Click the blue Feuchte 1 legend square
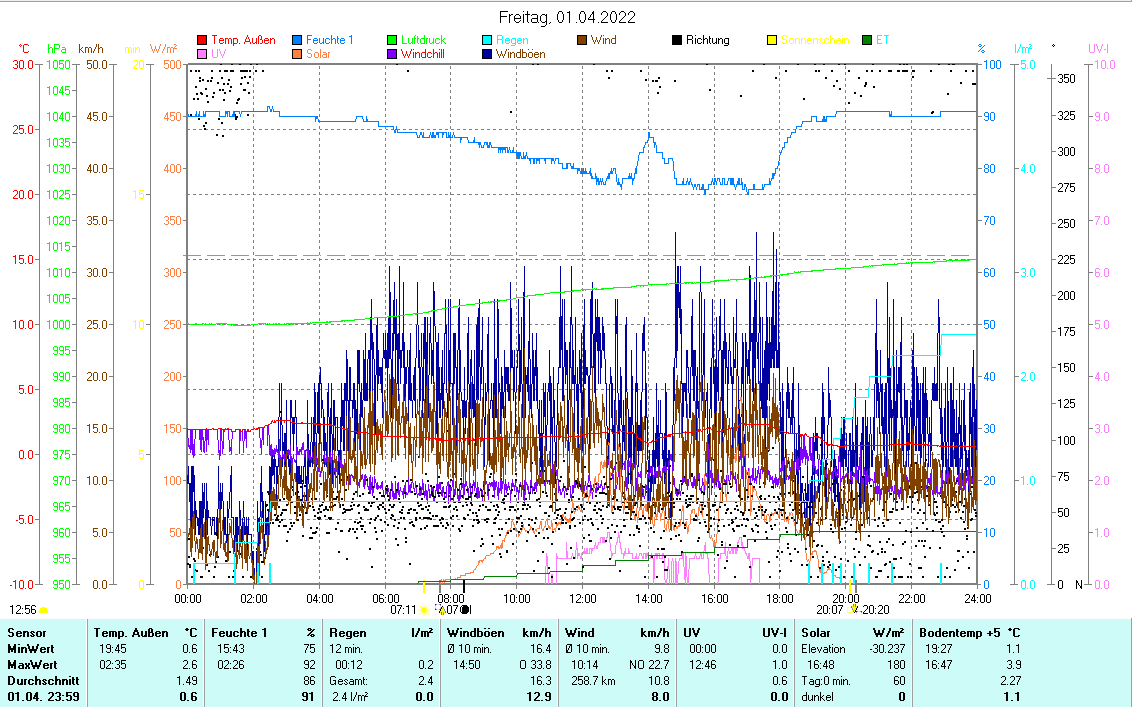The height and width of the screenshot is (707, 1132). point(297,40)
